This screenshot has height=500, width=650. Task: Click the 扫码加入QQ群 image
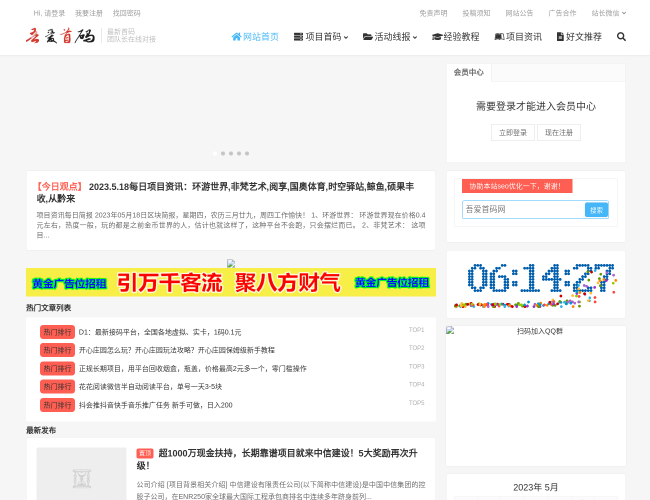point(536,396)
